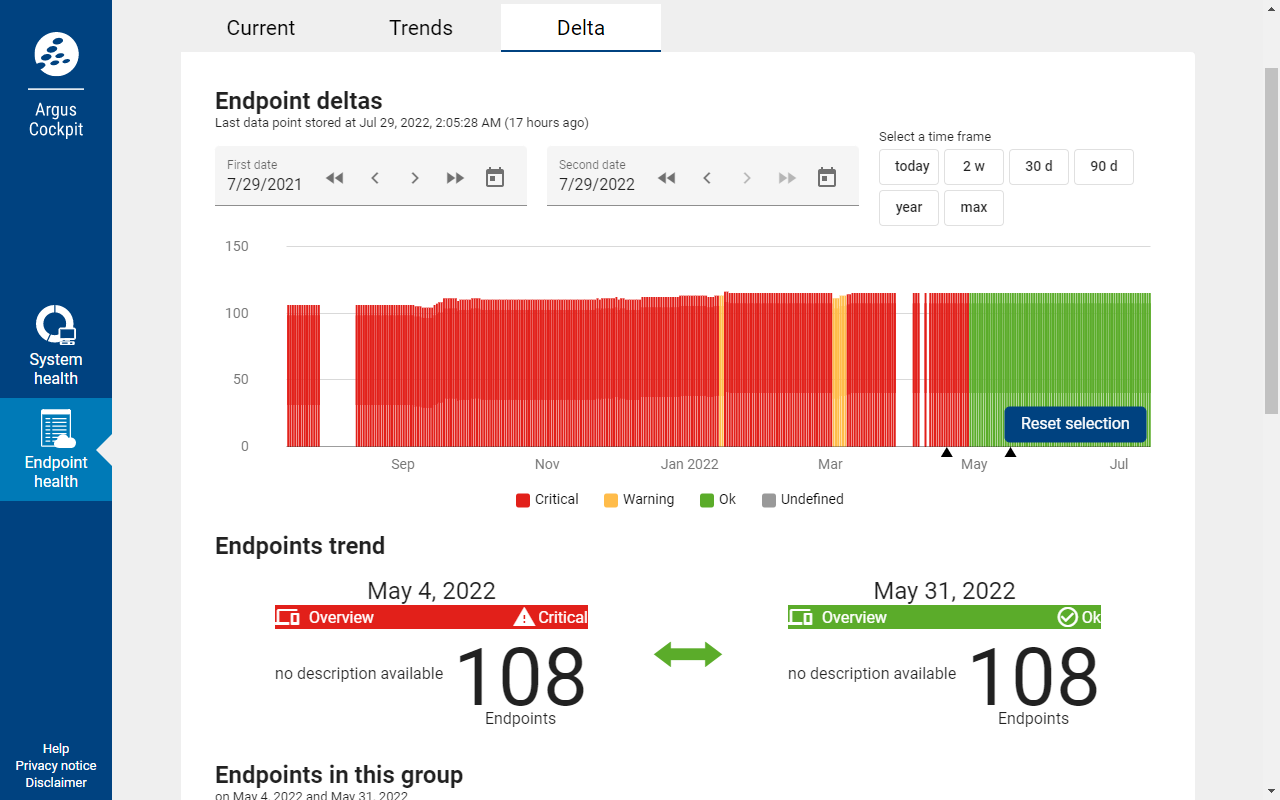The height and width of the screenshot is (800, 1280).
Task: Open the Privacy notice link
Action: 56,766
